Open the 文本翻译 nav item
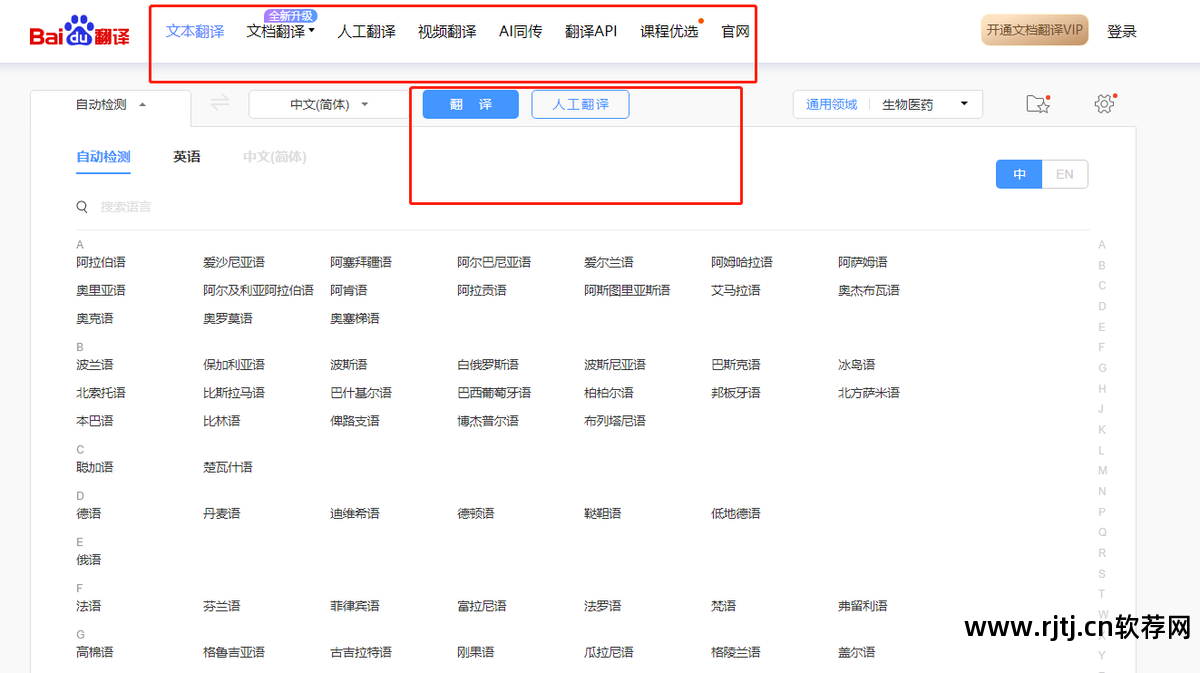 coord(195,31)
